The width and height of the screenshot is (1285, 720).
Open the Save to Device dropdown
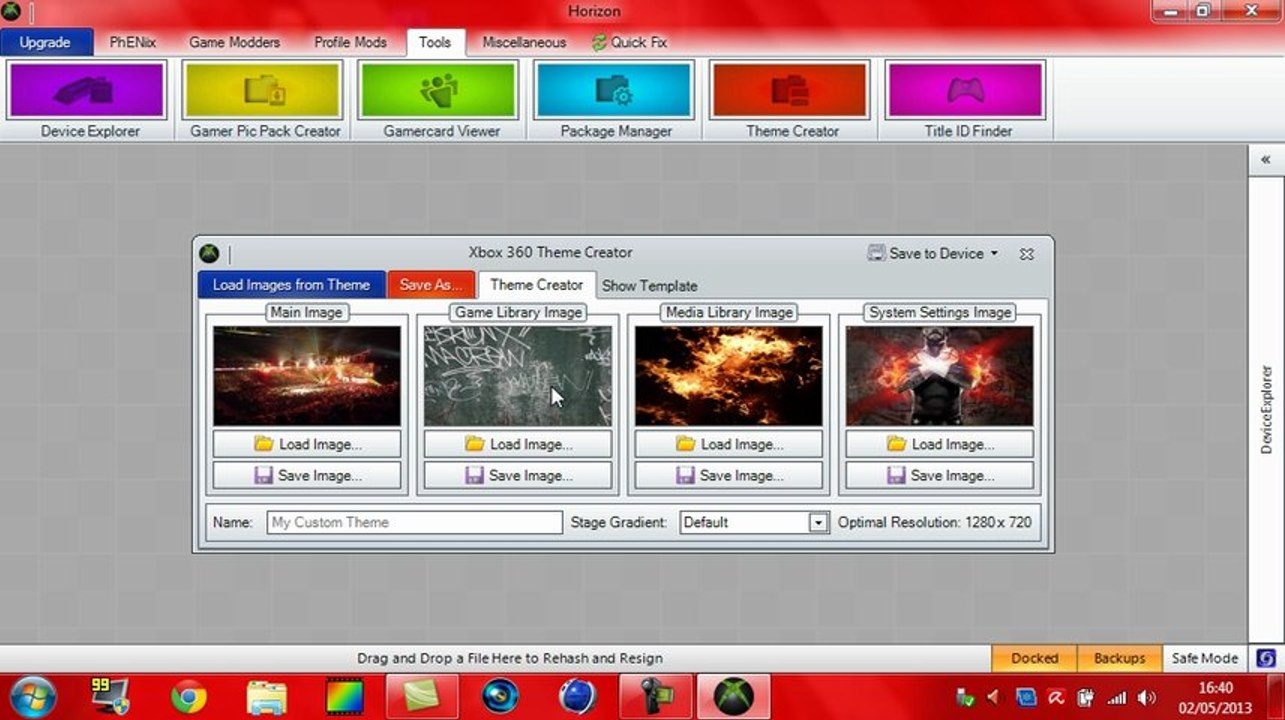coord(934,254)
